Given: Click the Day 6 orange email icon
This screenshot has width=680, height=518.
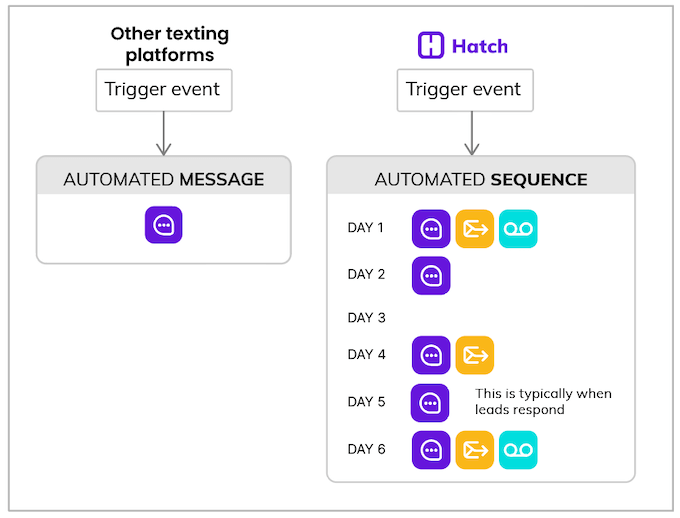Looking at the screenshot, I should (x=475, y=450).
